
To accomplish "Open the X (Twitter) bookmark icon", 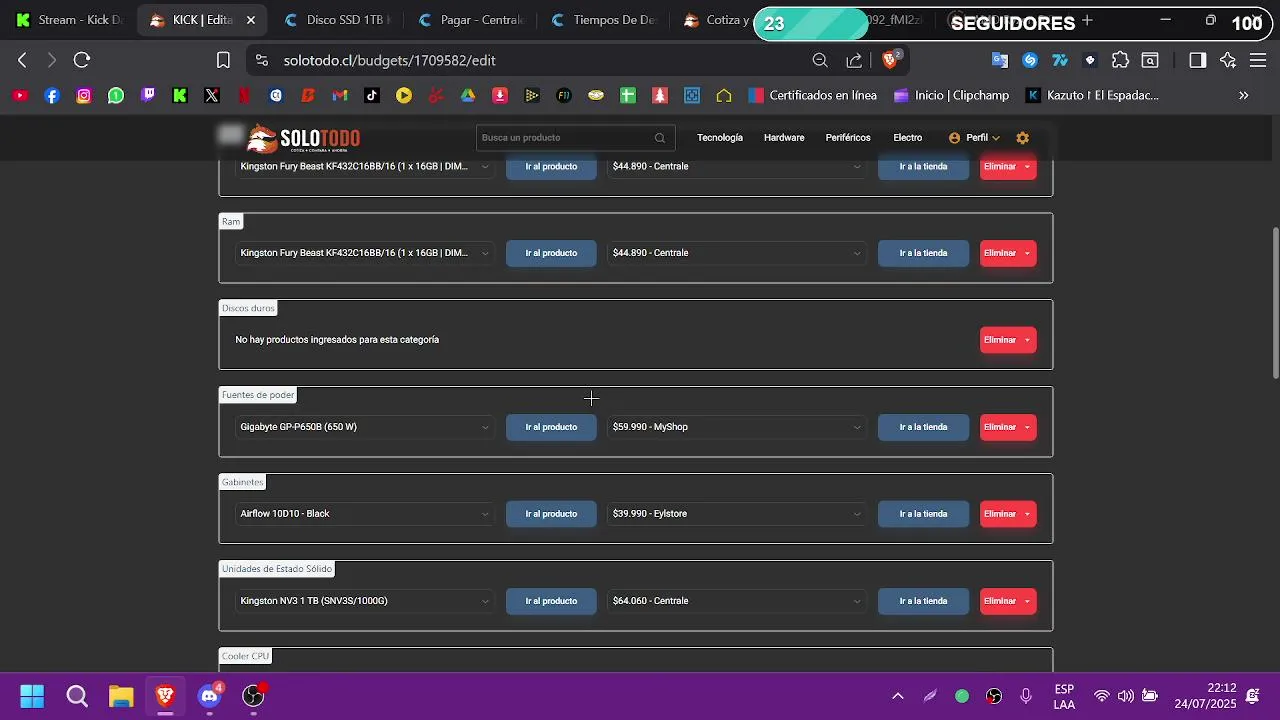I will tap(212, 96).
